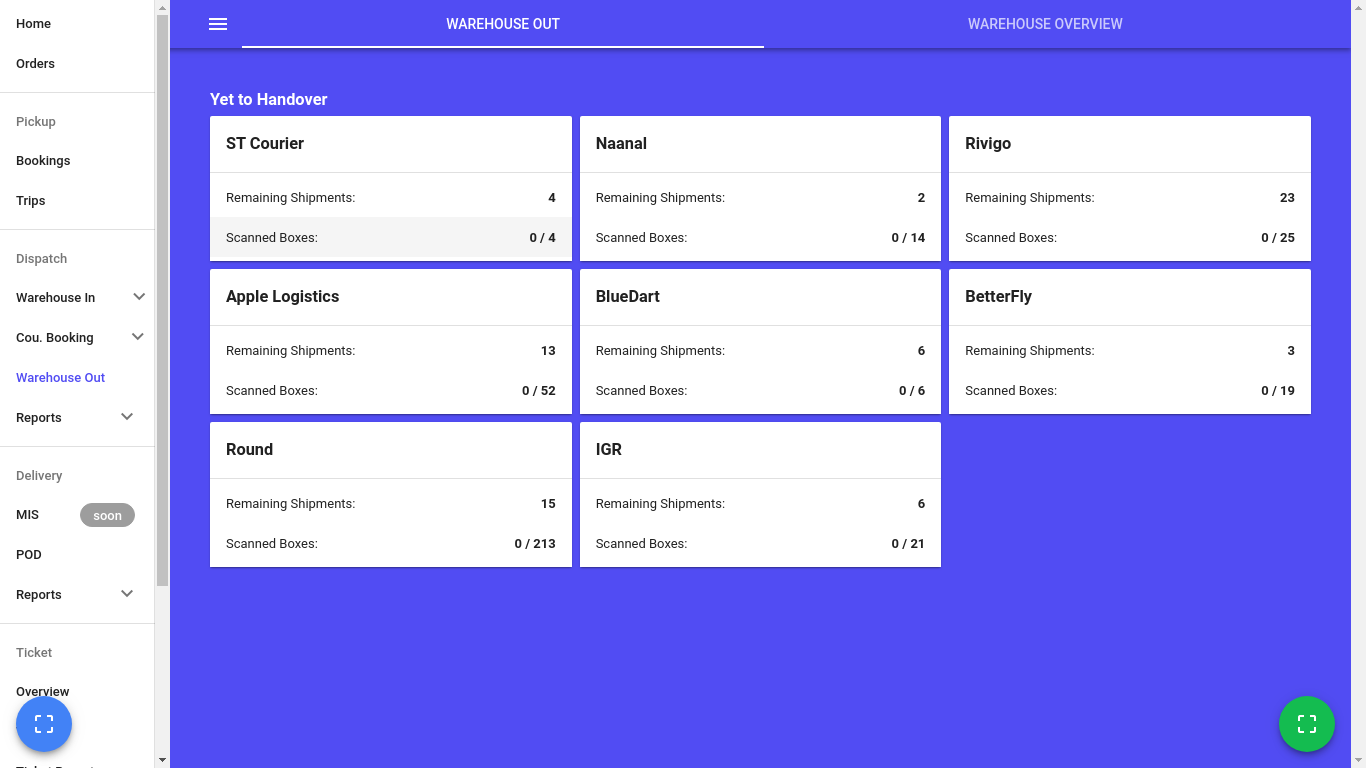The width and height of the screenshot is (1366, 768).
Task: Navigate to Trips in sidebar
Action: point(31,201)
